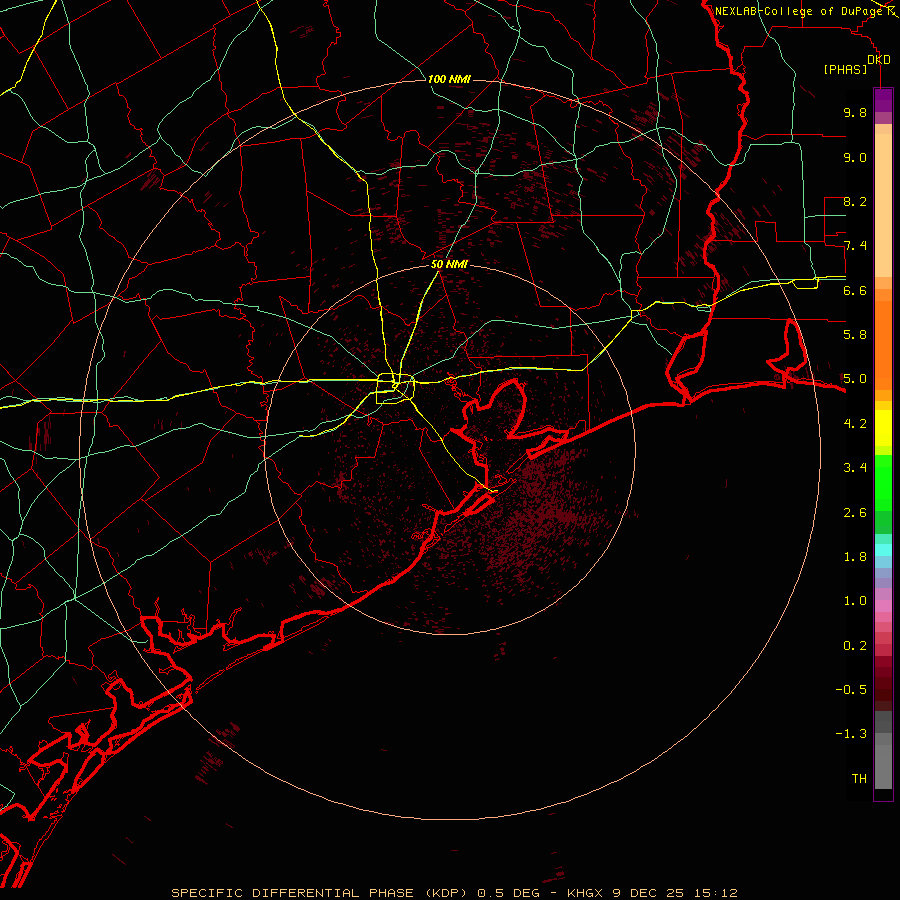Select the 7.4 scale value
Screen dimensions: 900x900
tap(855, 246)
